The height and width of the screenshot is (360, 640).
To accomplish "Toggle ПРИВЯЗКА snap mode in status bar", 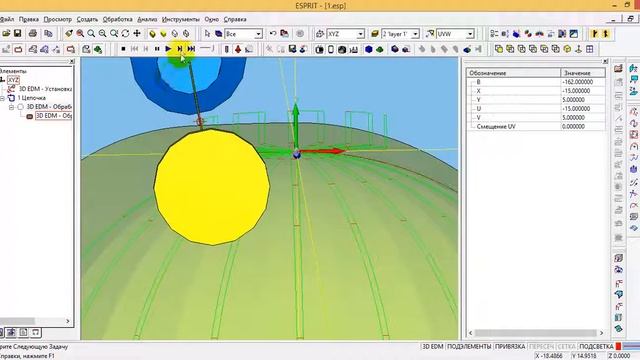I will [x=510, y=347].
